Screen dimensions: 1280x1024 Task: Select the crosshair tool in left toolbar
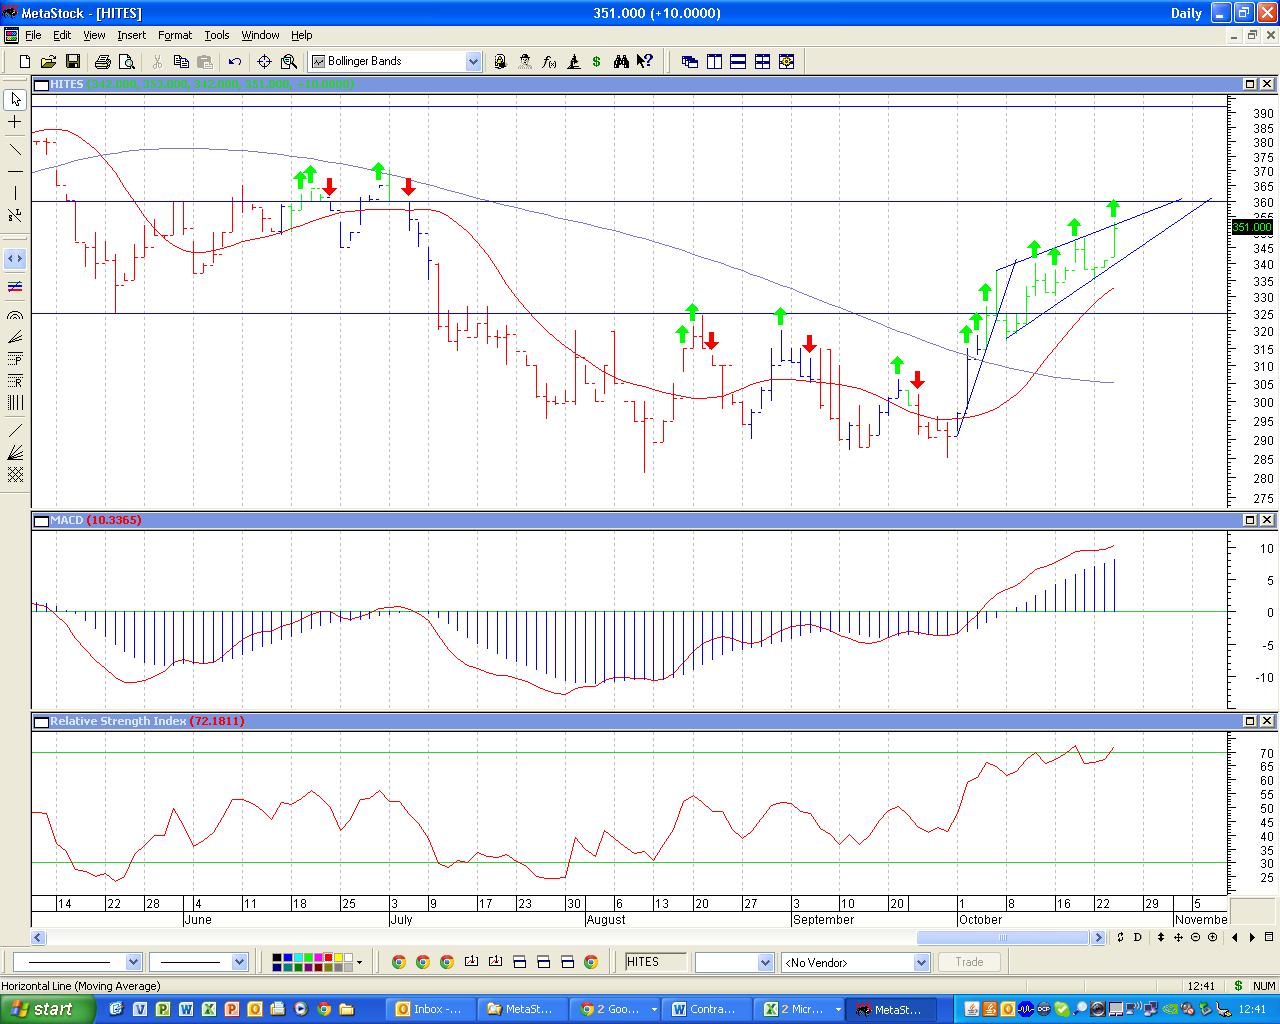(x=15, y=122)
